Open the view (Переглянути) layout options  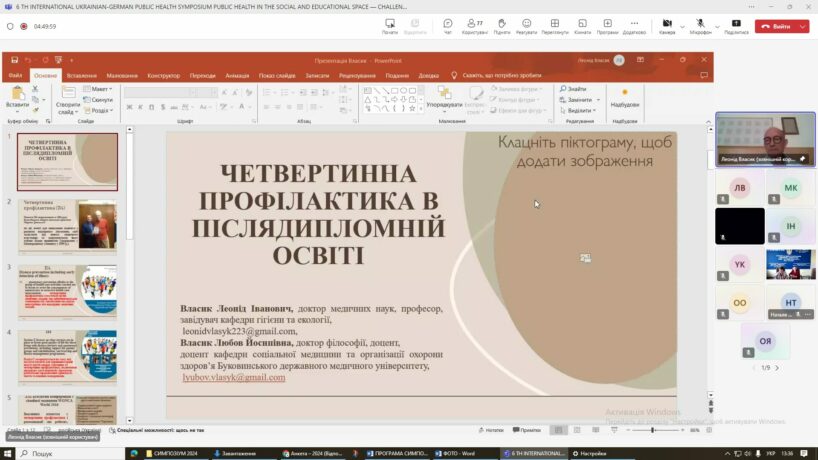(x=555, y=23)
